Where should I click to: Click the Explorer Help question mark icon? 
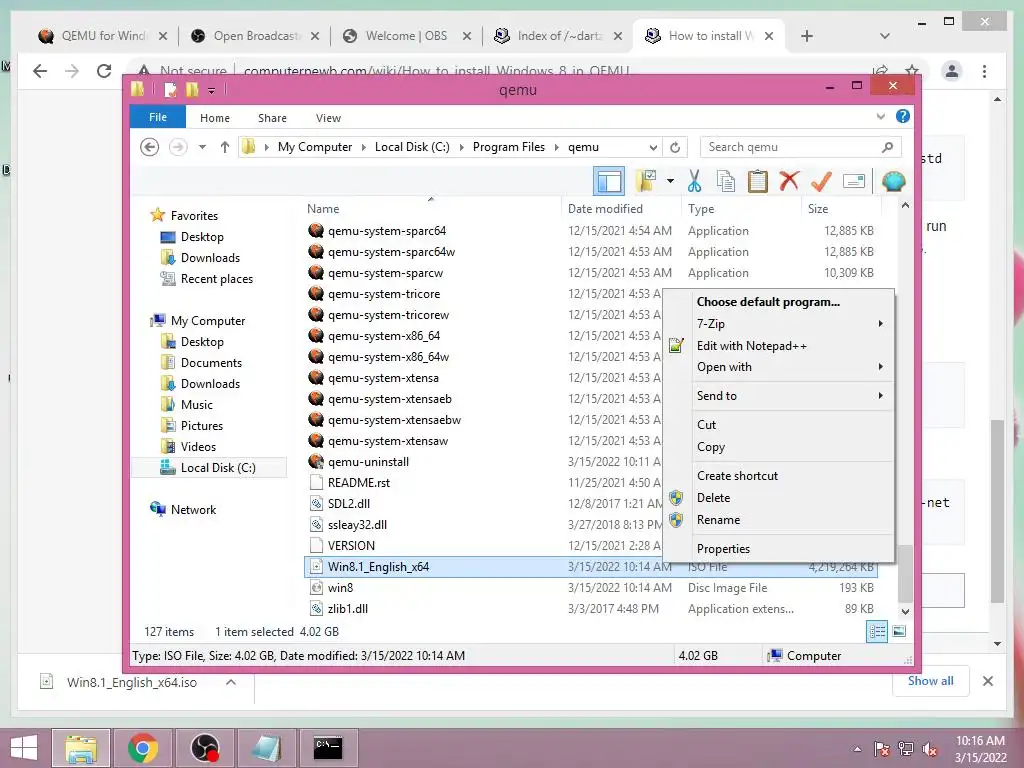coord(903,117)
